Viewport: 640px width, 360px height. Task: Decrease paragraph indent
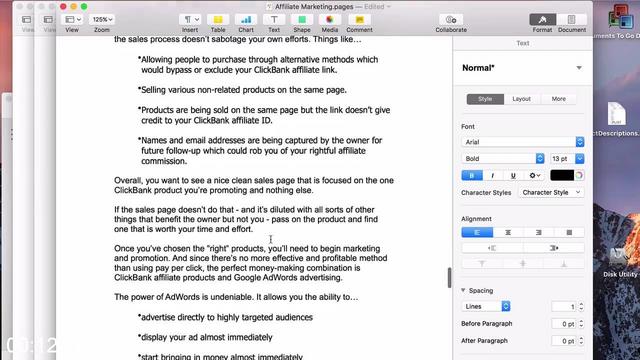coord(492,248)
